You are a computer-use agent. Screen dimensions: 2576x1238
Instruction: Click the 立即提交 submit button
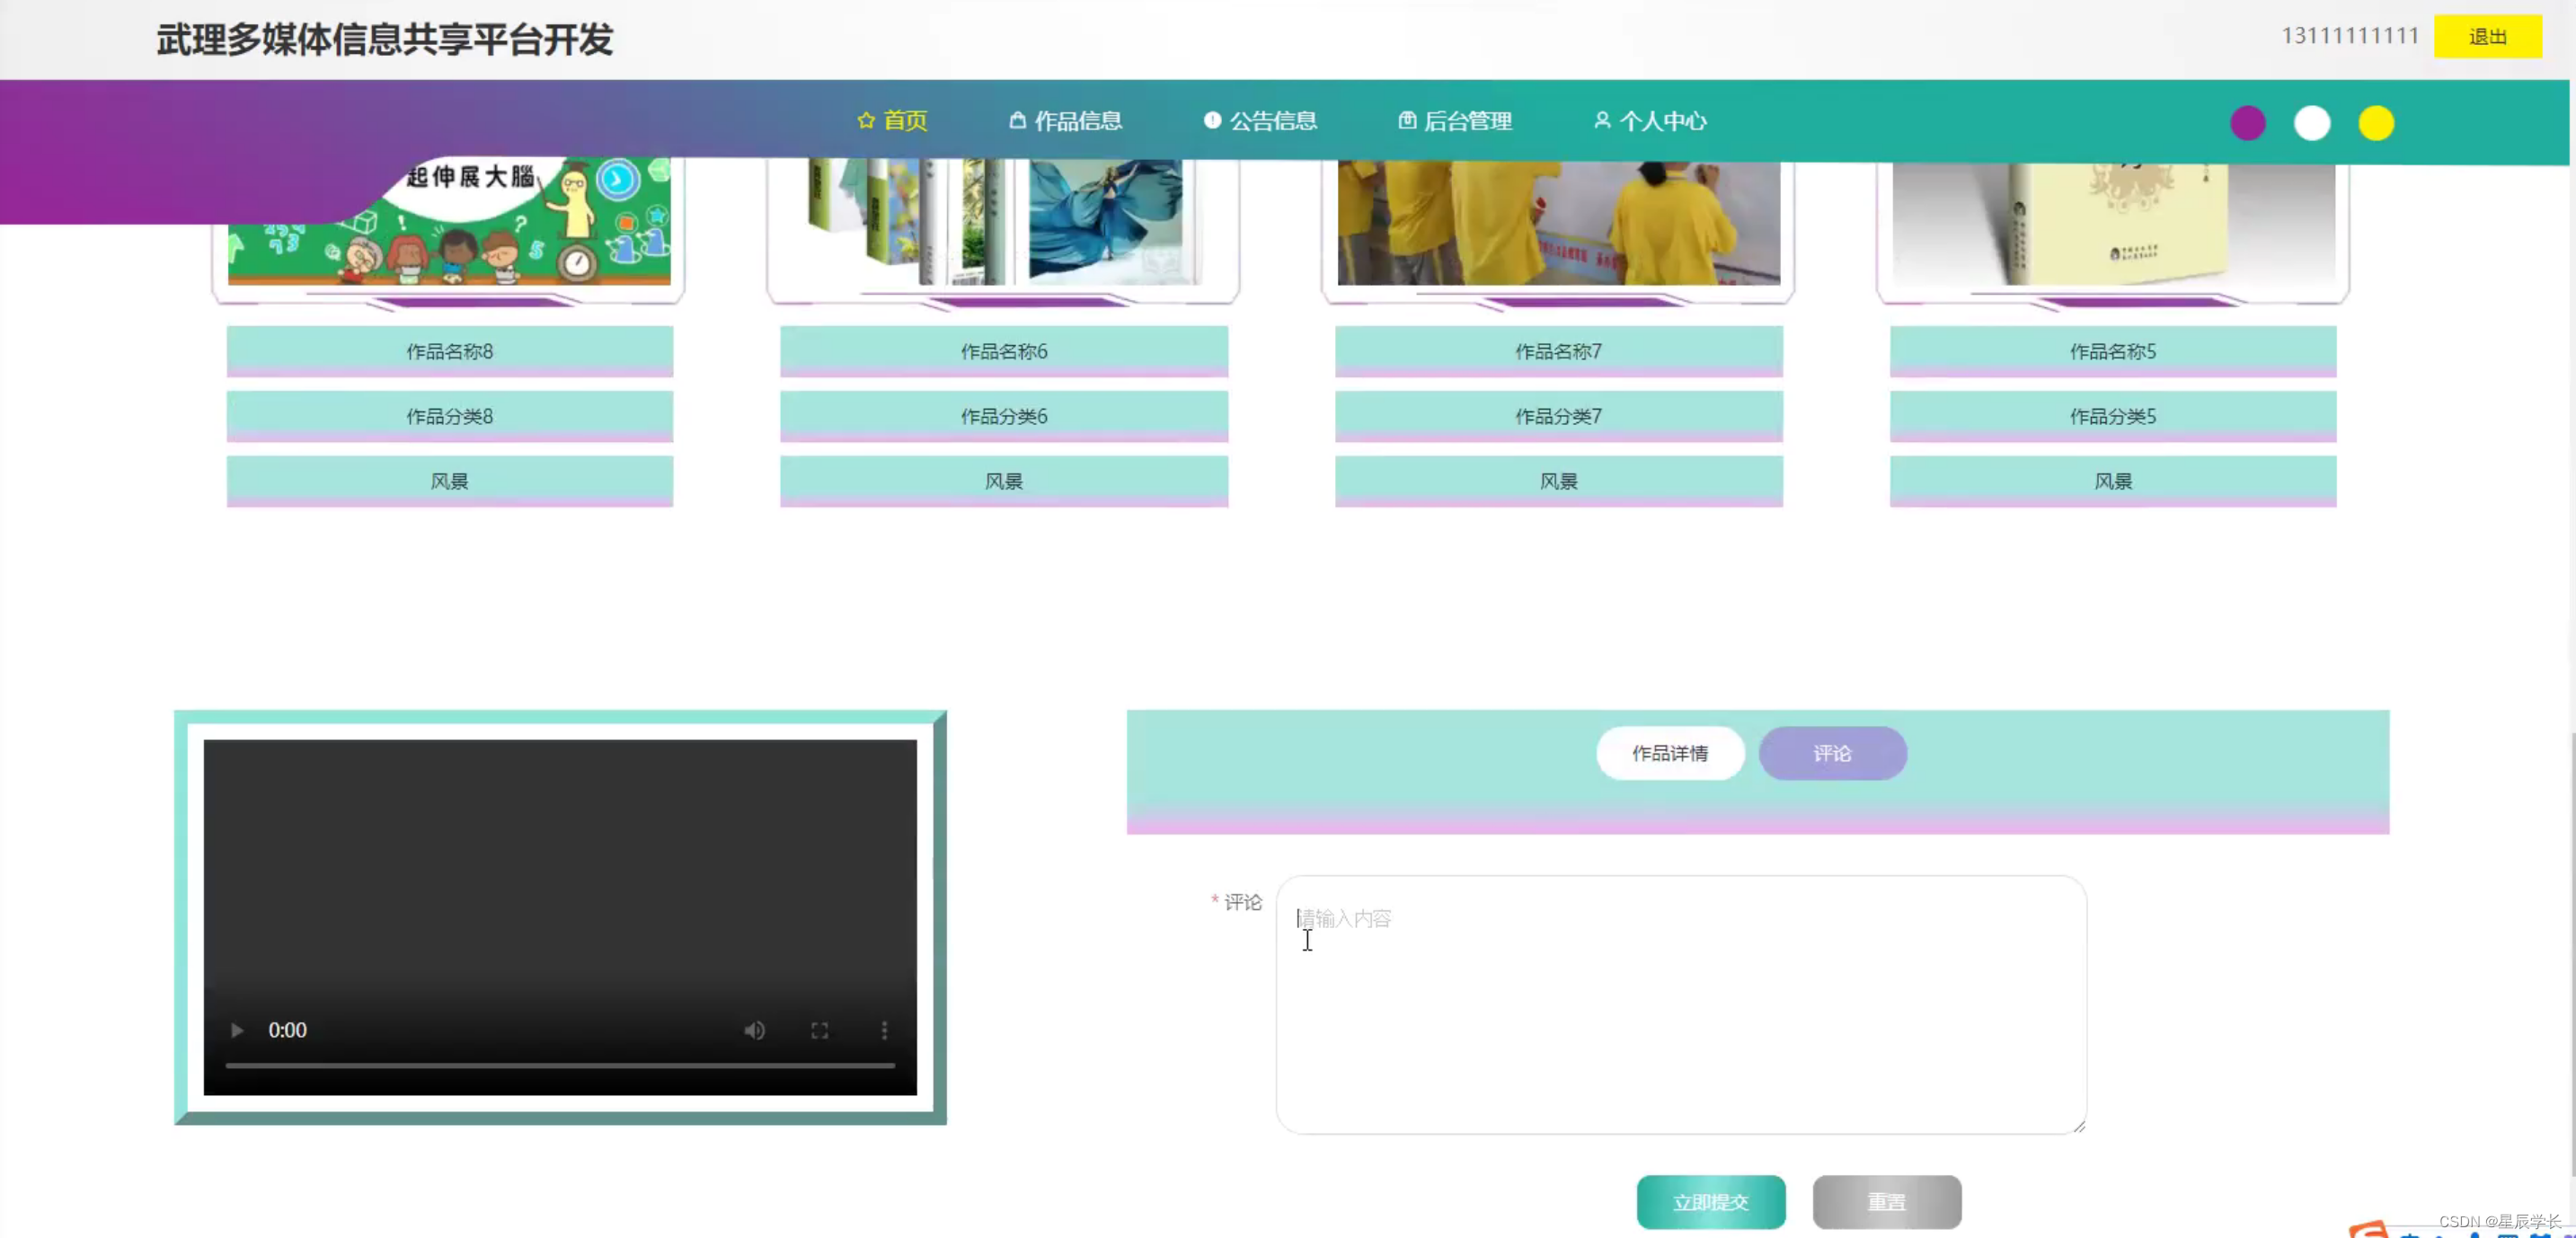point(1710,1201)
